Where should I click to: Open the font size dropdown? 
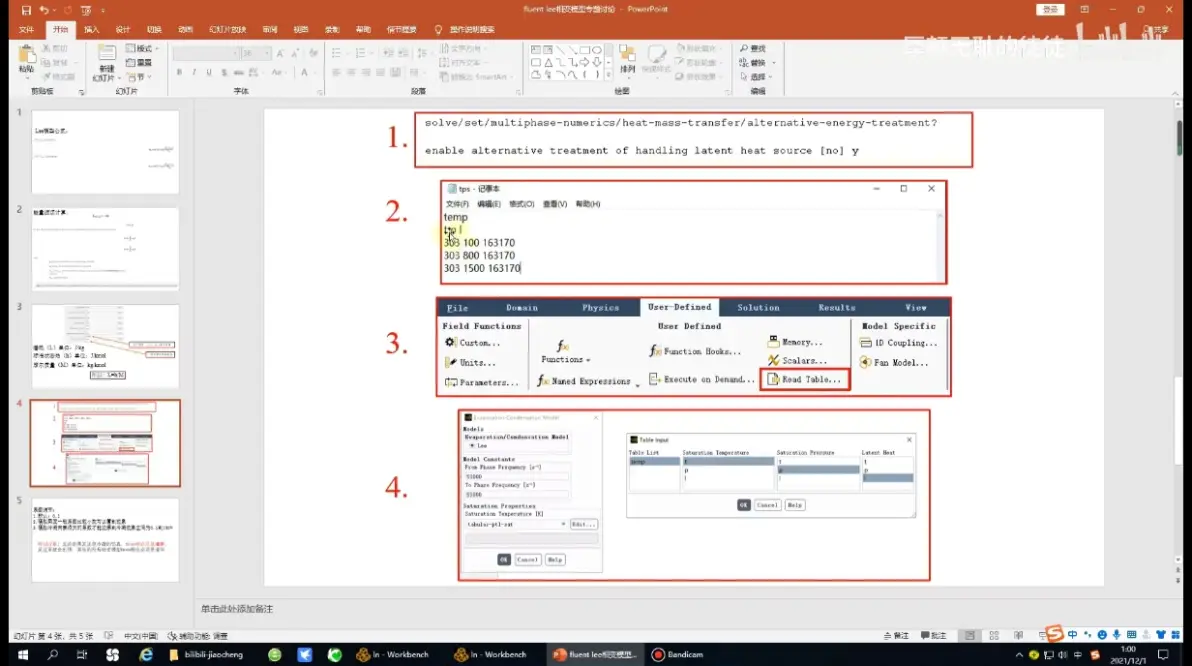tap(267, 53)
